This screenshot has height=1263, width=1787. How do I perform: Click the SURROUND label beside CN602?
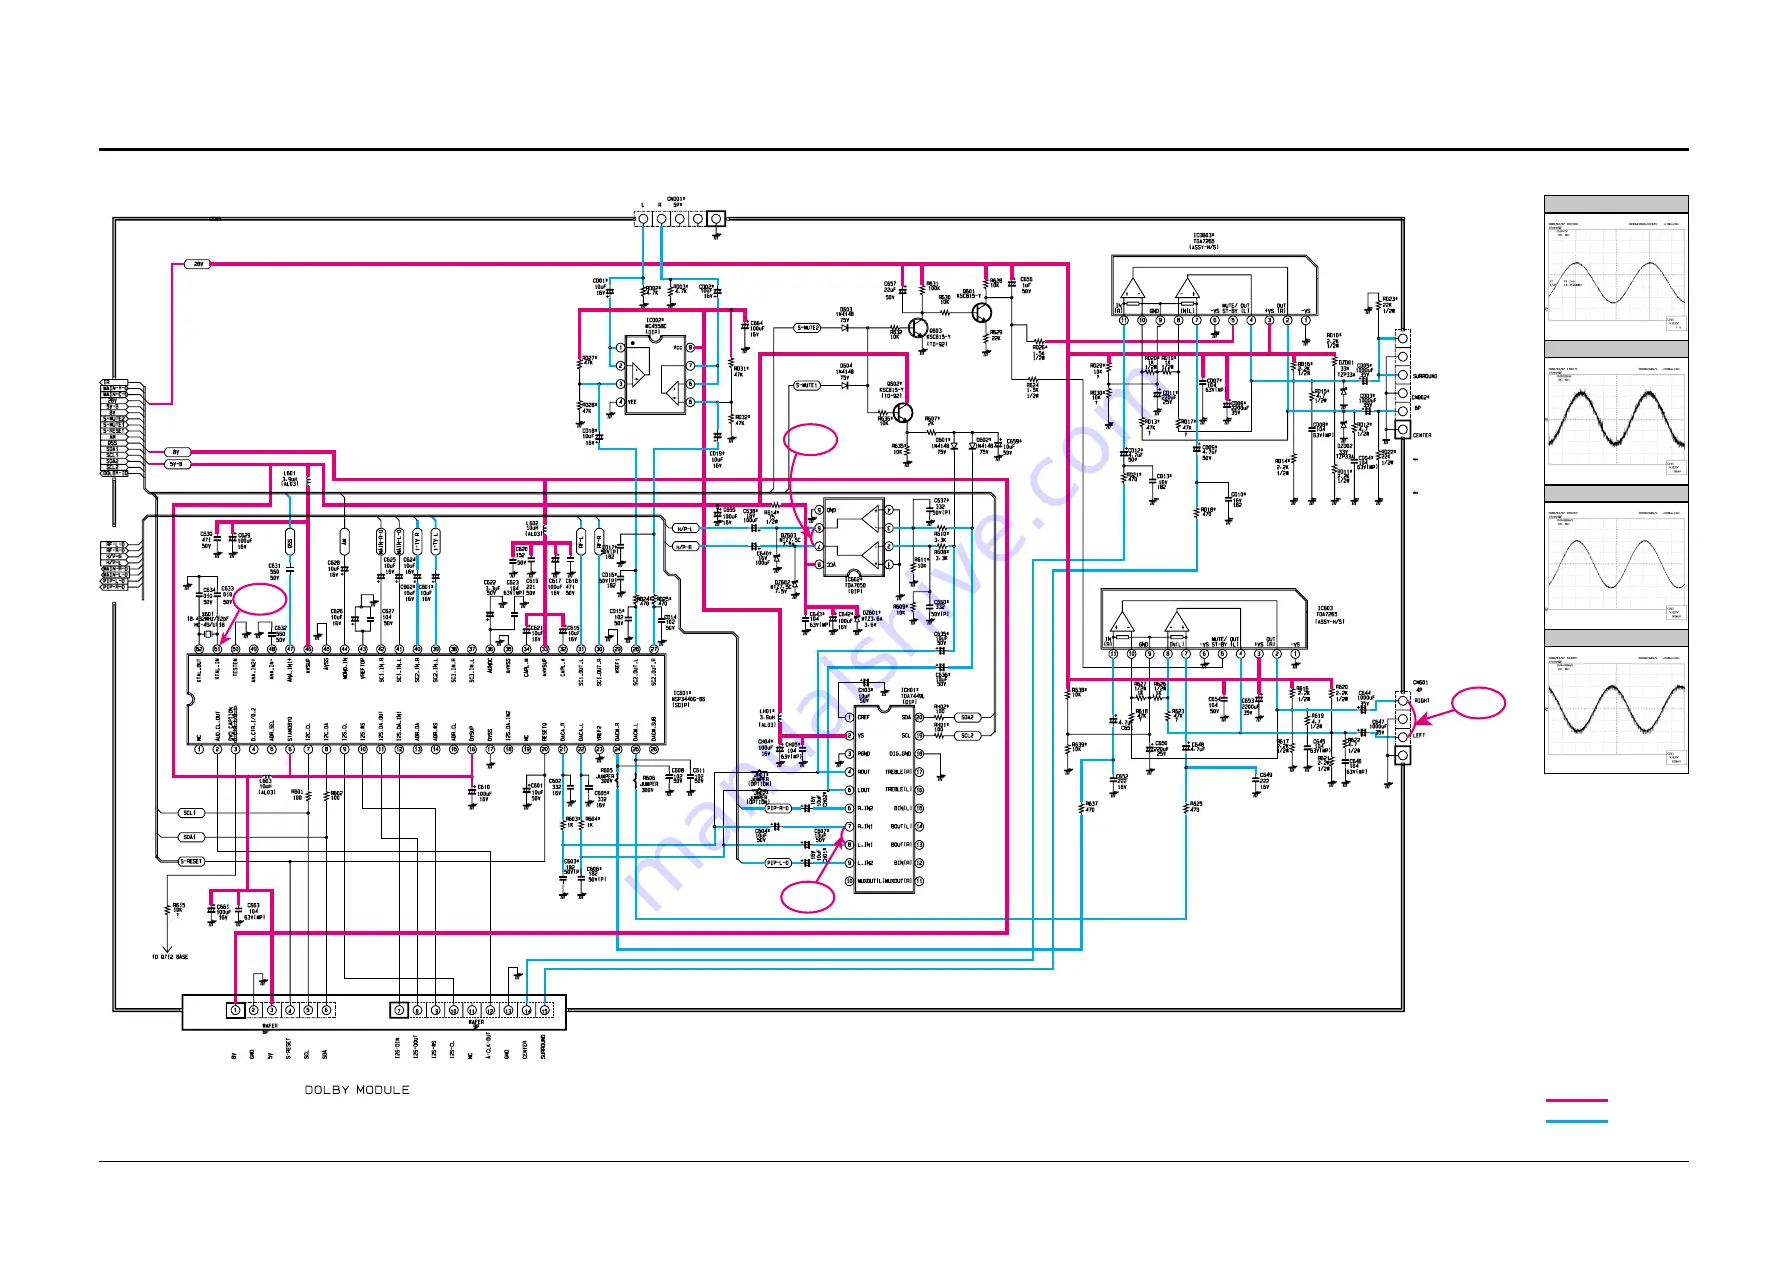pyautogui.click(x=1425, y=376)
